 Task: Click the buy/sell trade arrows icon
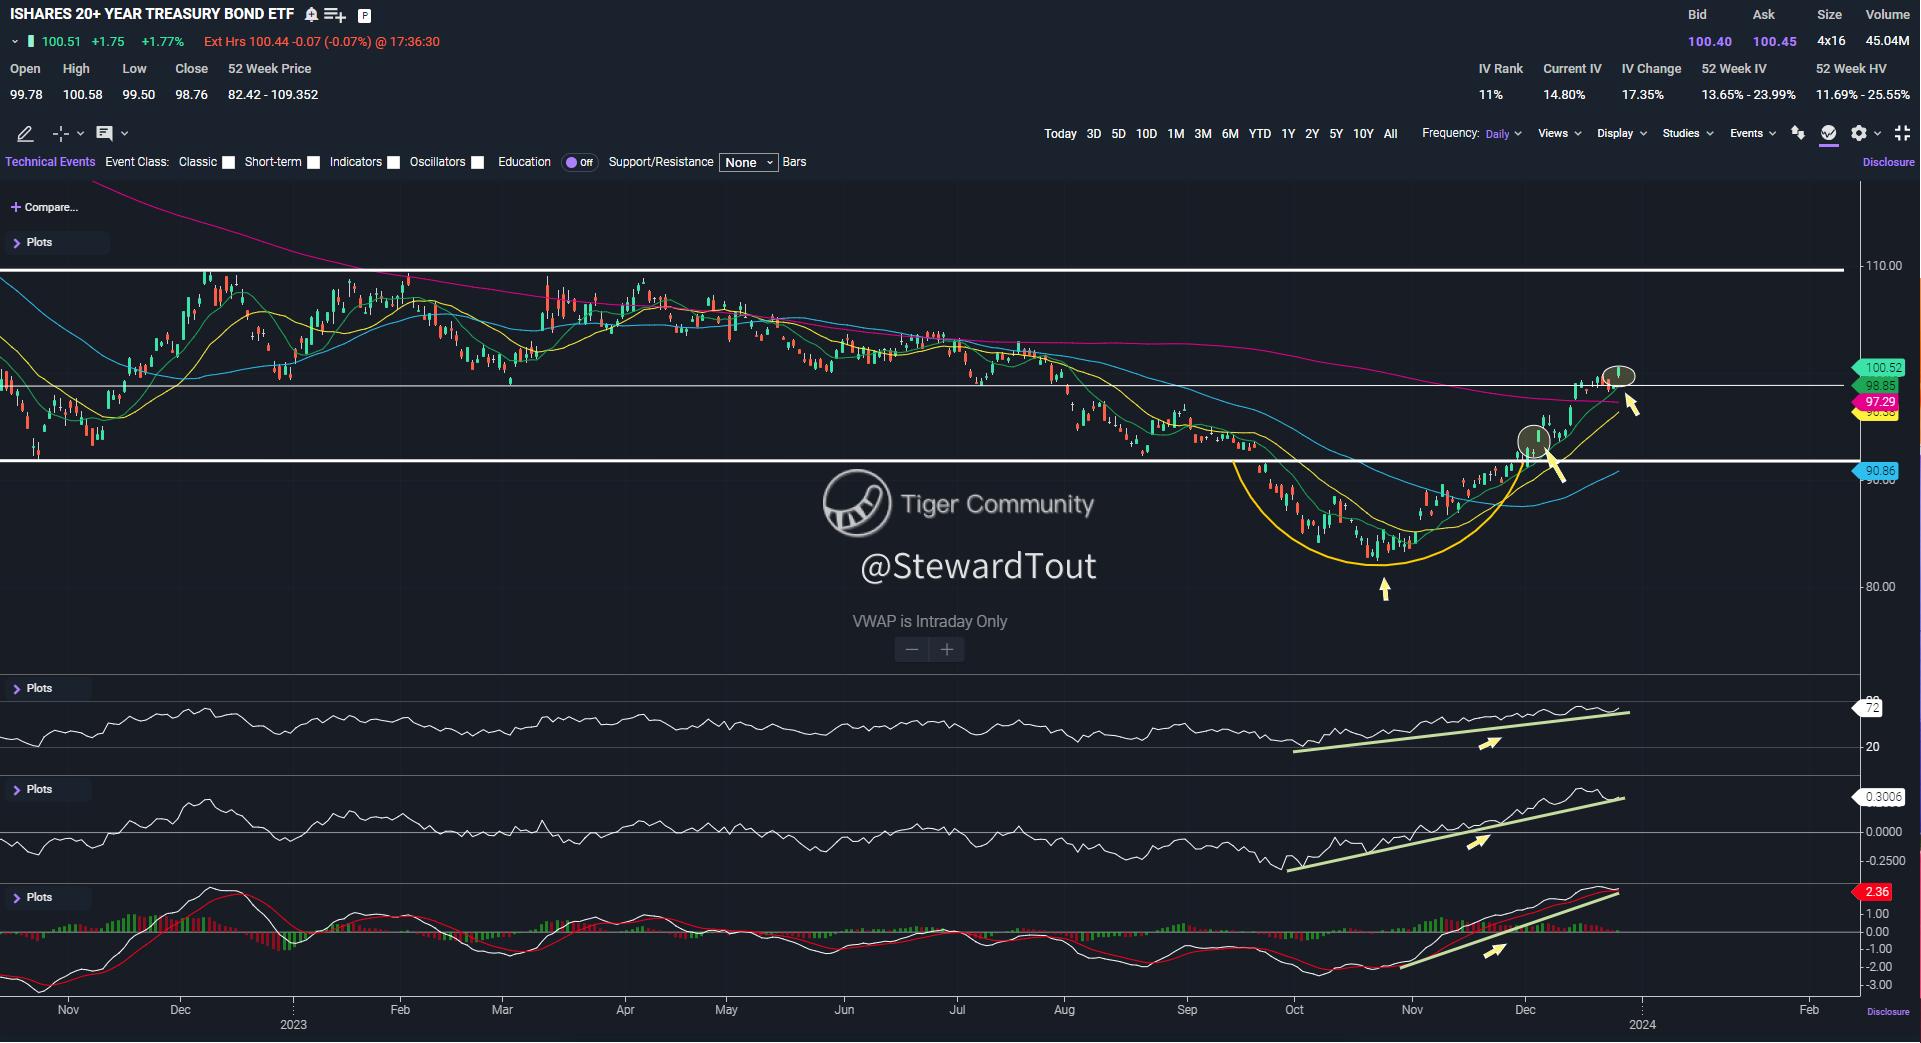(x=1798, y=133)
